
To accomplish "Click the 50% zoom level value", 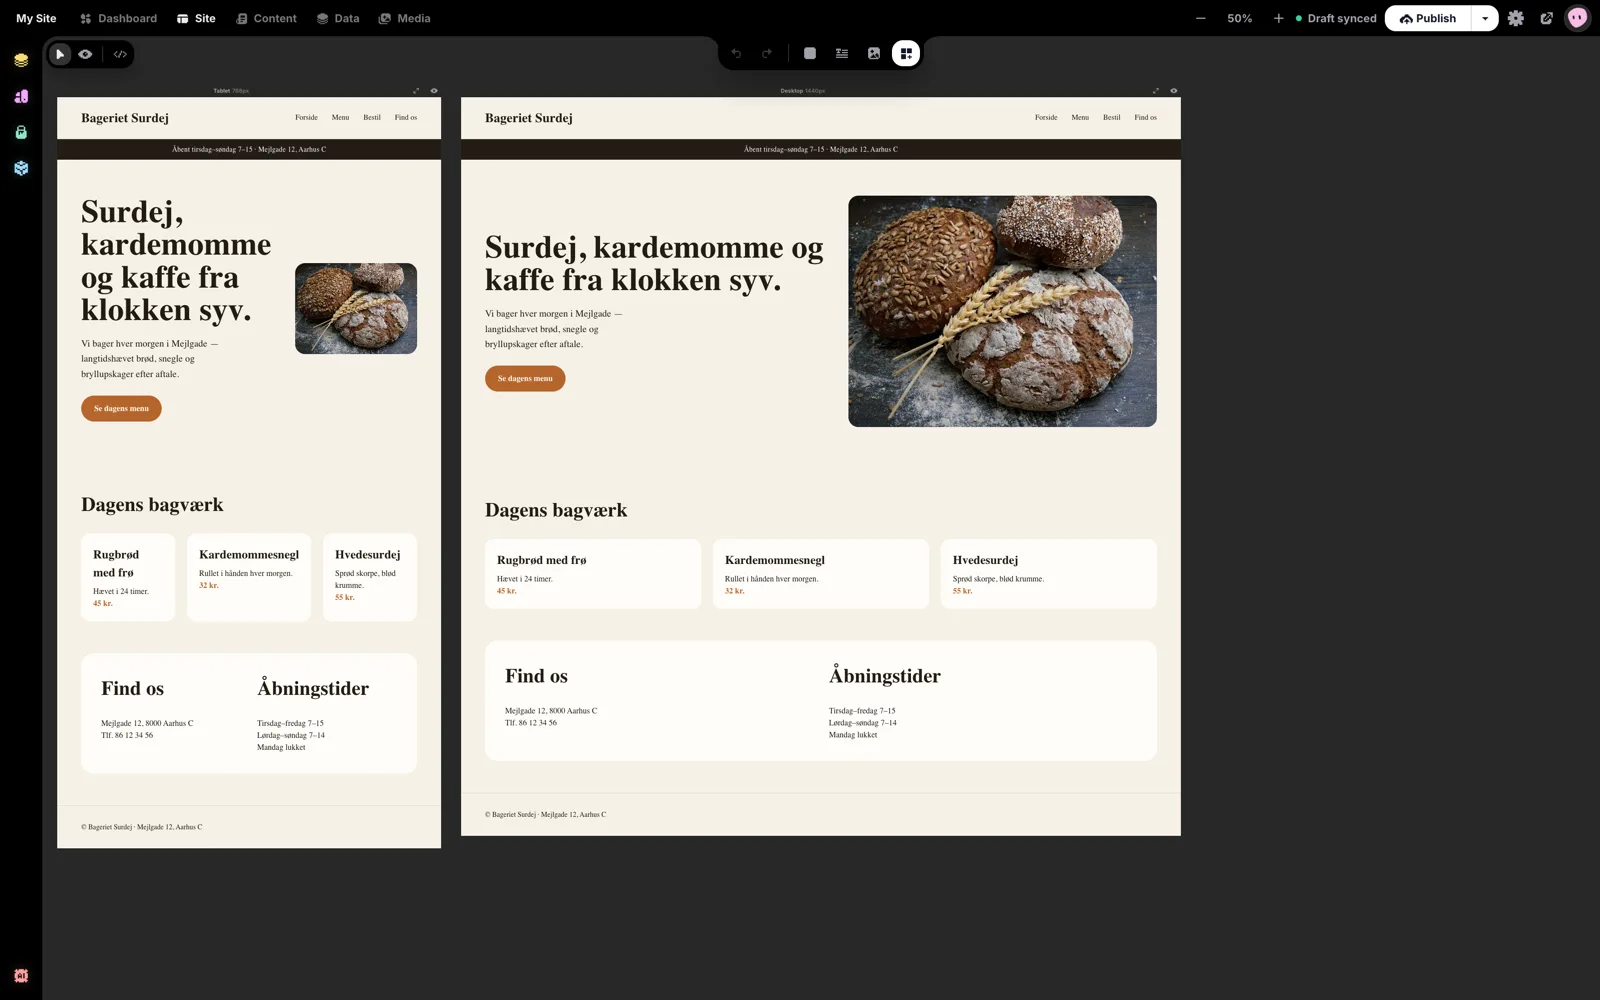I will point(1240,18).
